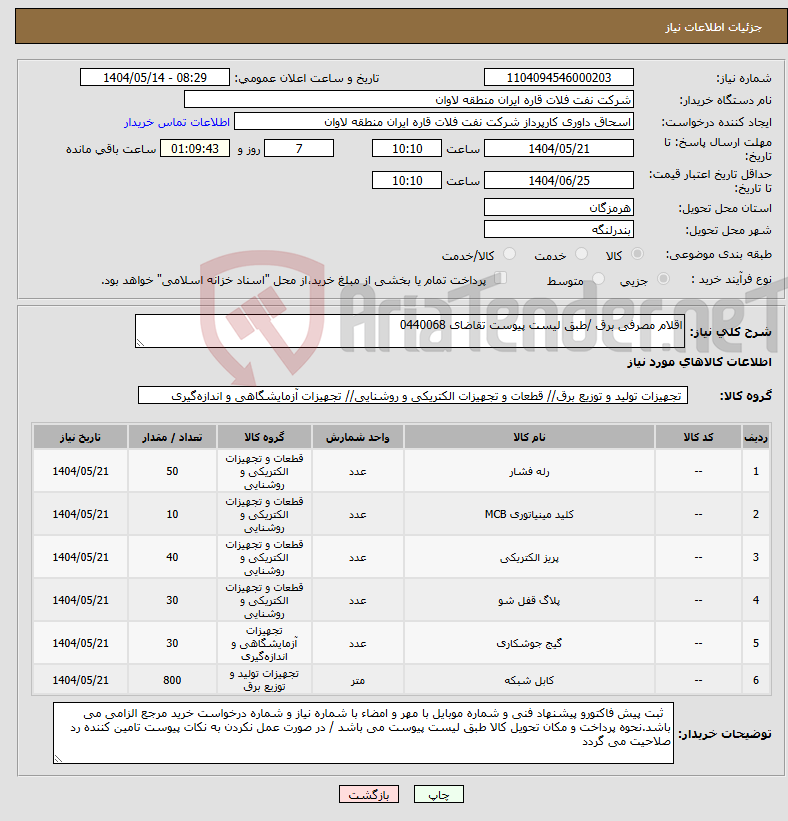
Task: Click the توضیحات خریدار text area
Action: 363,733
